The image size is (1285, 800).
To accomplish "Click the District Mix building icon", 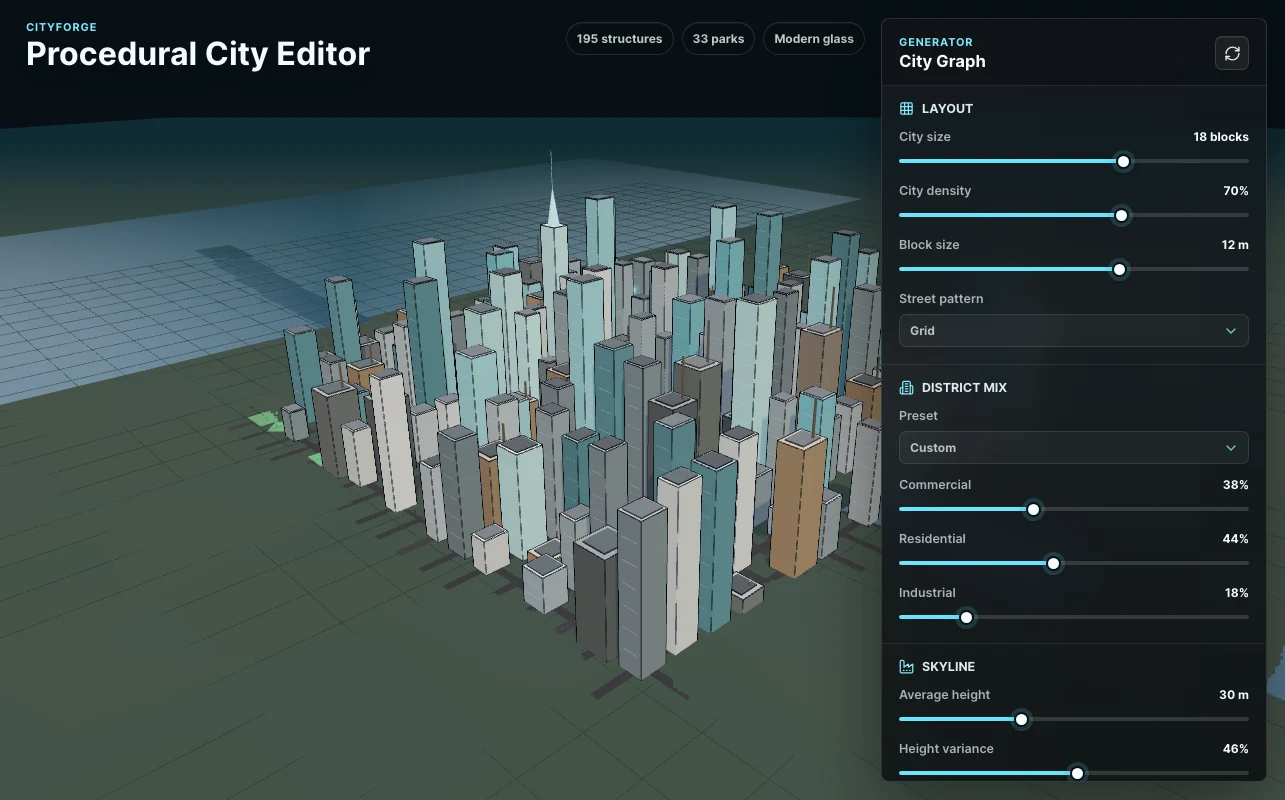I will click(x=907, y=387).
